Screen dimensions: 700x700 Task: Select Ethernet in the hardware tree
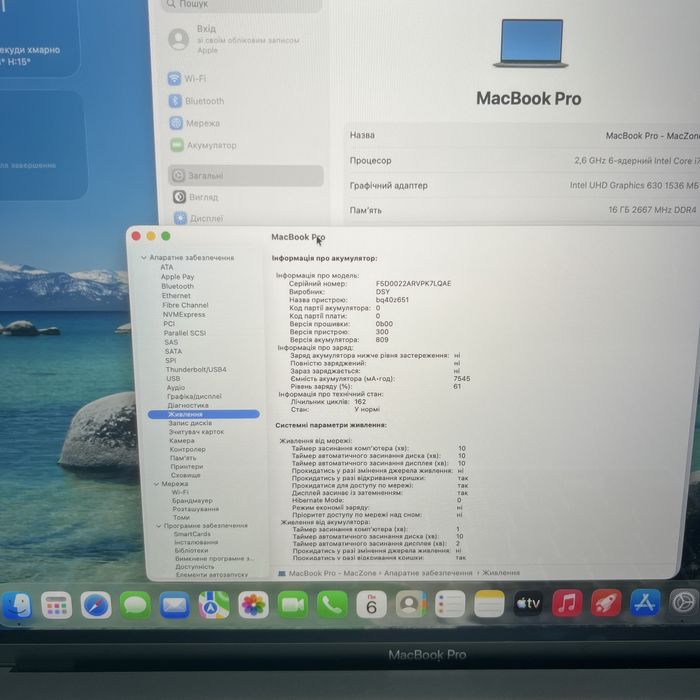coord(176,296)
